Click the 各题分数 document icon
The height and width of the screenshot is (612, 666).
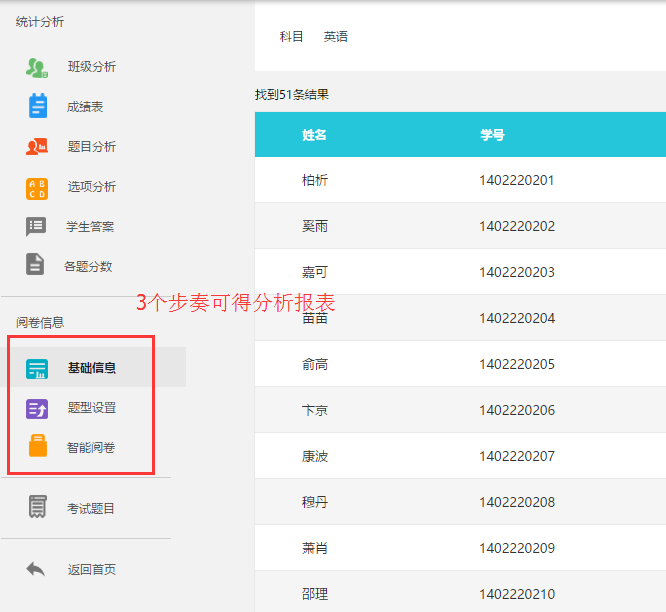coord(35,265)
